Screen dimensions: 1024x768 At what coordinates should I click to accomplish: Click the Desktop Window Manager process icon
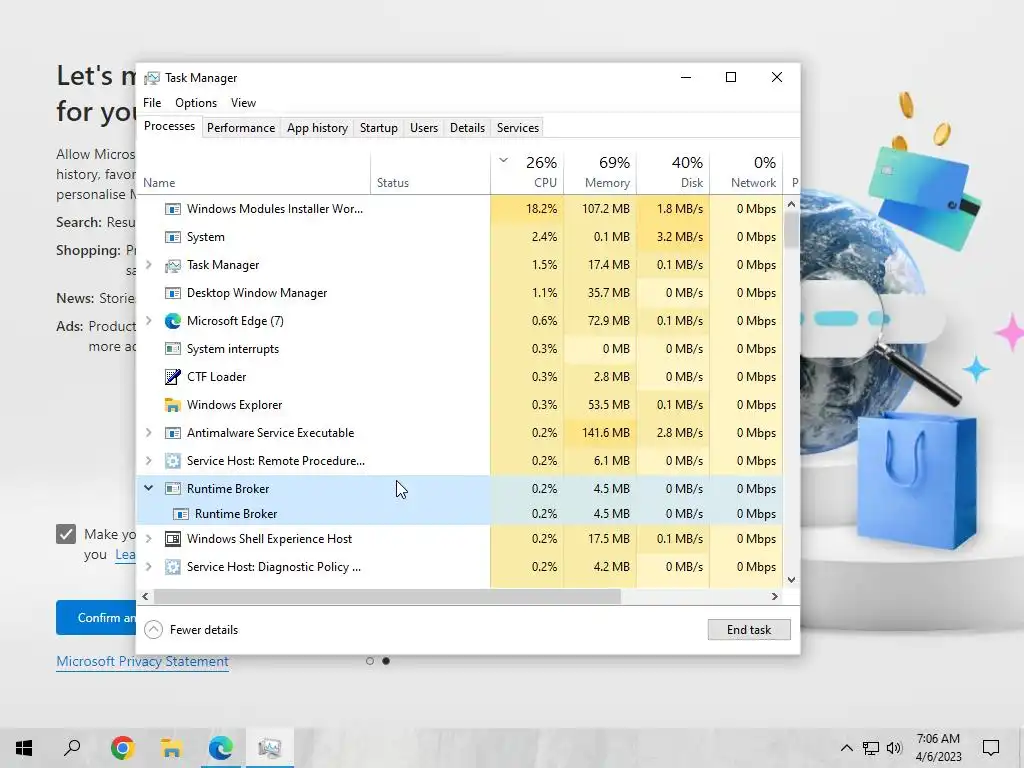pos(172,293)
